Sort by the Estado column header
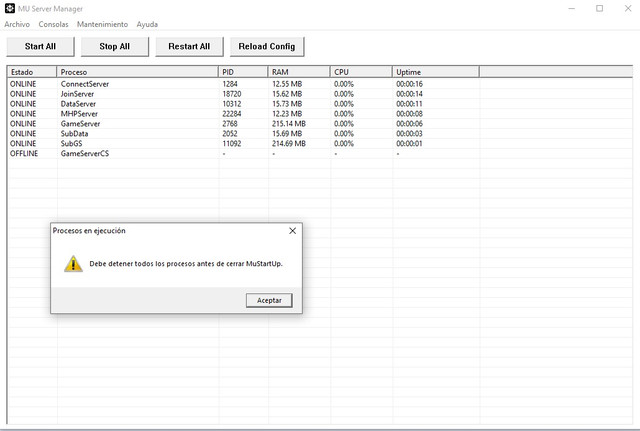This screenshot has width=640, height=431. [32, 72]
